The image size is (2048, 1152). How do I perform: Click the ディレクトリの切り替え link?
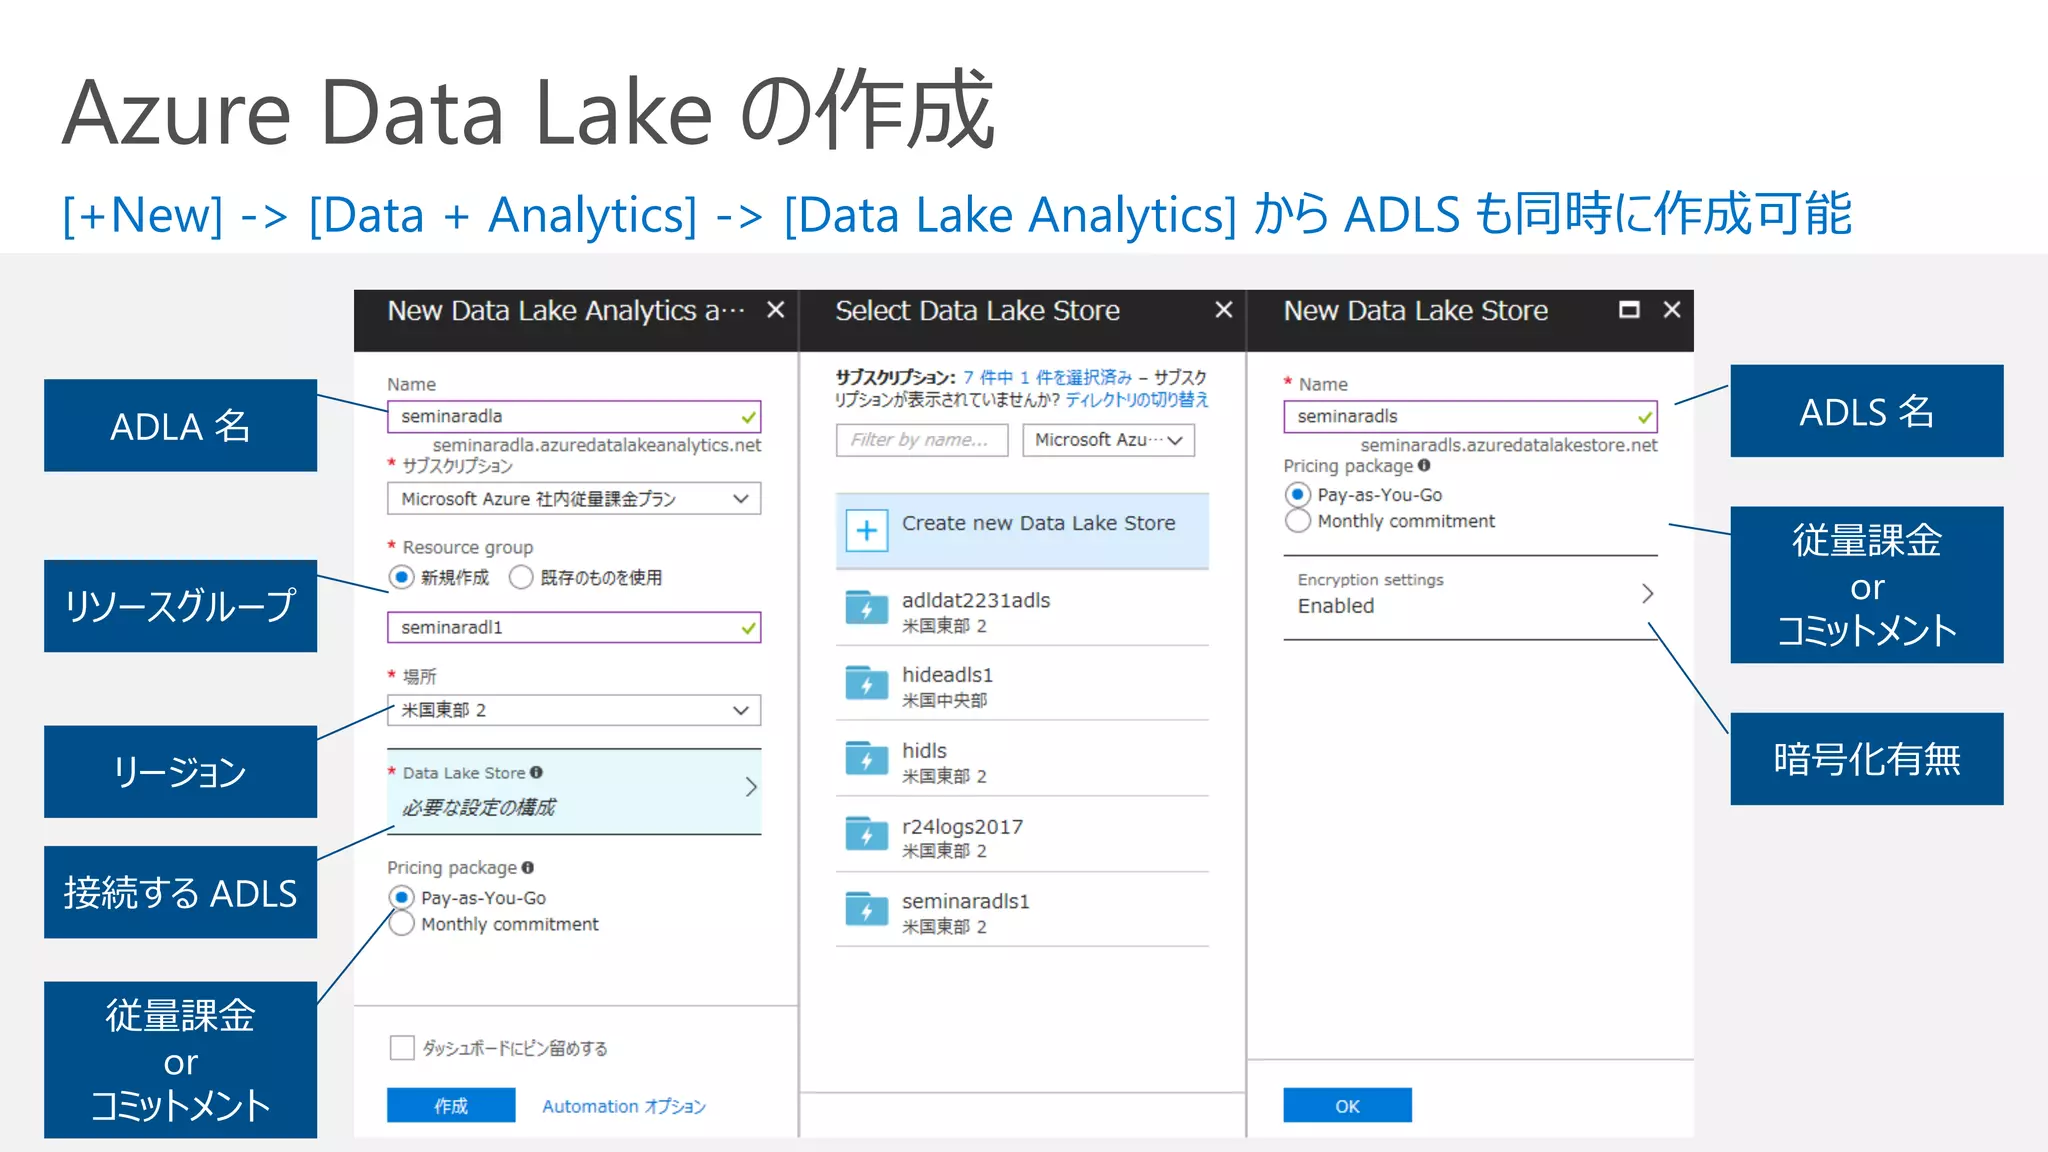1137,399
